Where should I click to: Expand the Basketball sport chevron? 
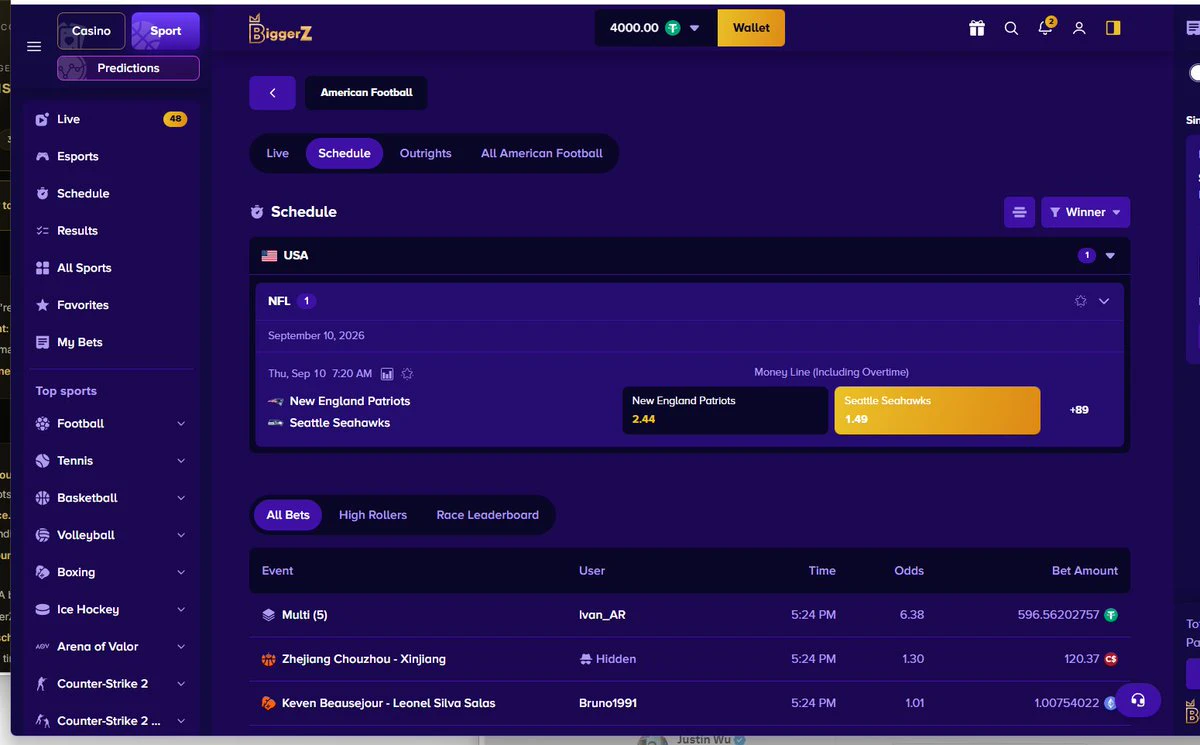click(x=181, y=498)
